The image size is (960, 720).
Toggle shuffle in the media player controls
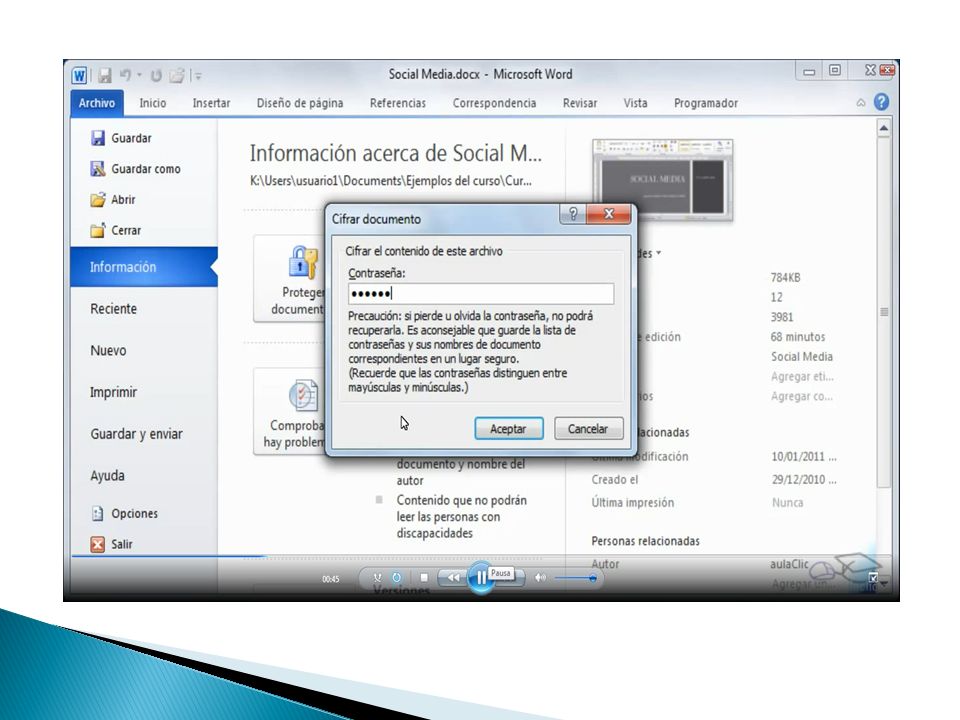(x=378, y=577)
